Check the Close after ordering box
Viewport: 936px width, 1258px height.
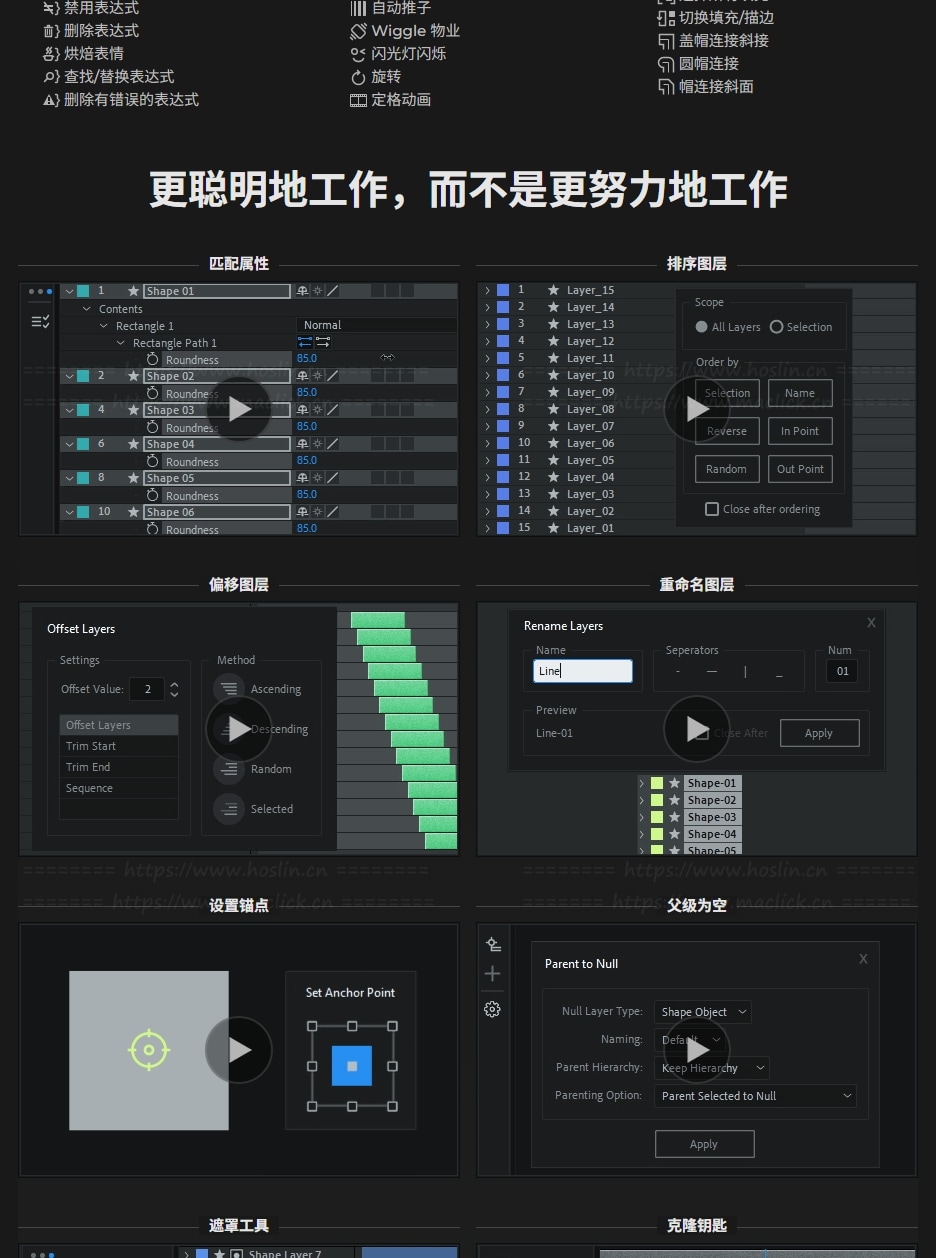(712, 509)
